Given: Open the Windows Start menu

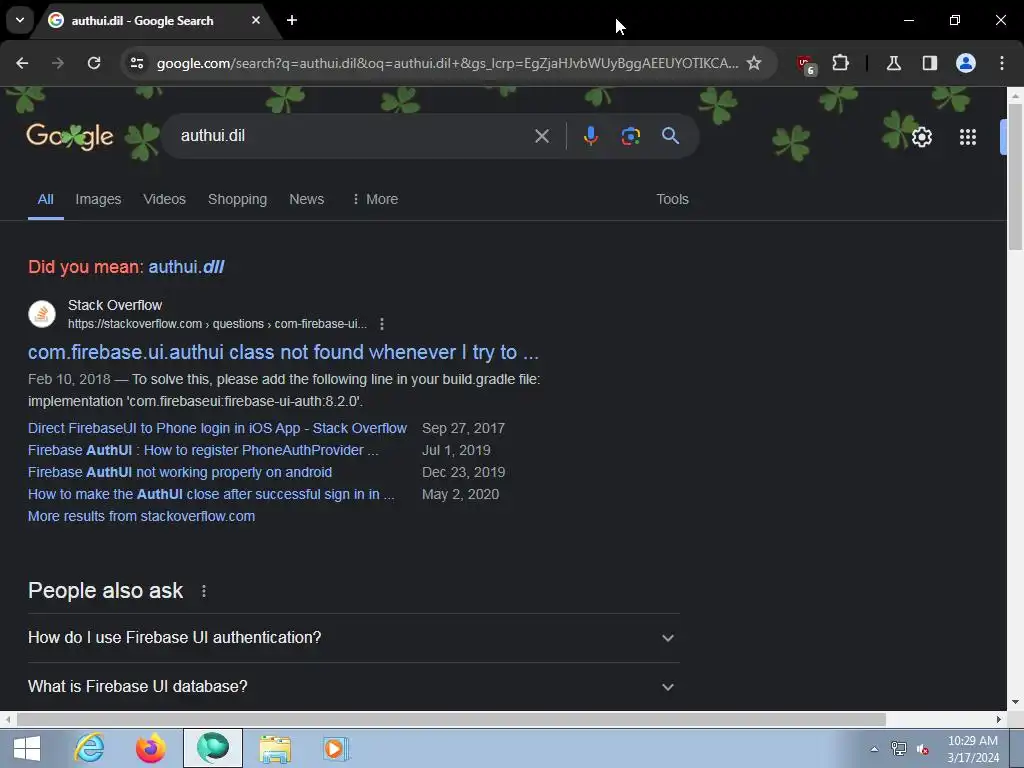Looking at the screenshot, I should coord(26,748).
